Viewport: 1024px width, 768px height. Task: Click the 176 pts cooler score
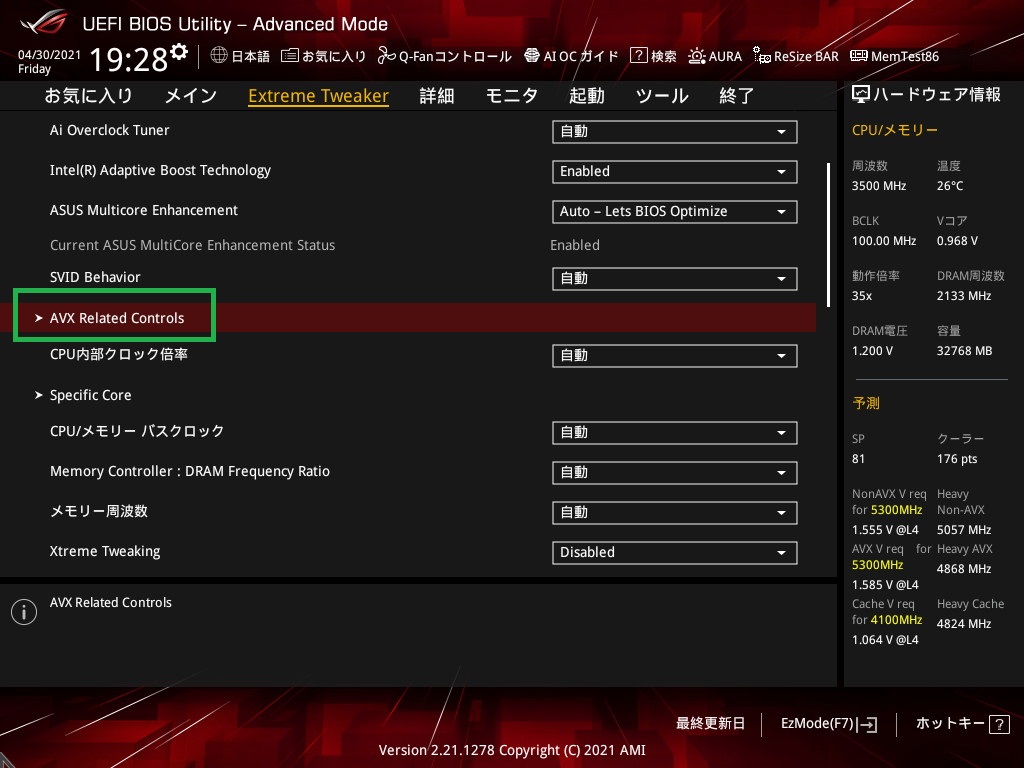pyautogui.click(x=957, y=459)
